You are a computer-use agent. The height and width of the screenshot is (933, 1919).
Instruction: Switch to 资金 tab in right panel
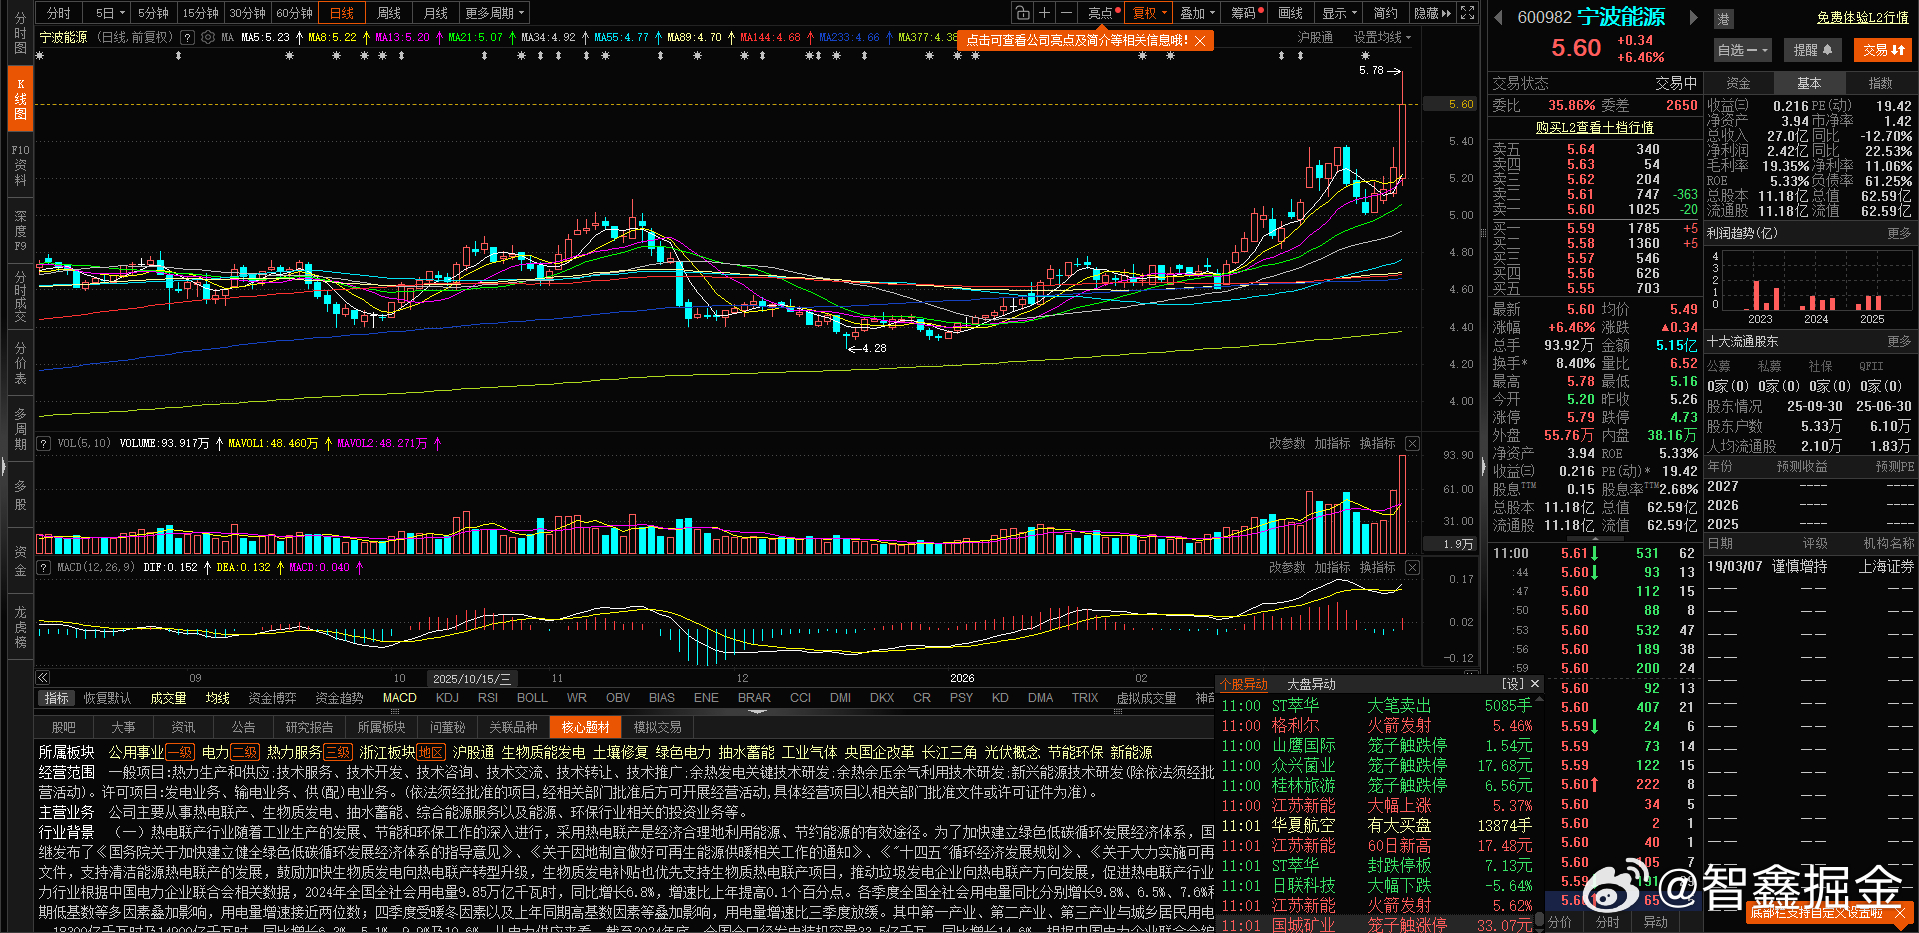pos(1738,83)
